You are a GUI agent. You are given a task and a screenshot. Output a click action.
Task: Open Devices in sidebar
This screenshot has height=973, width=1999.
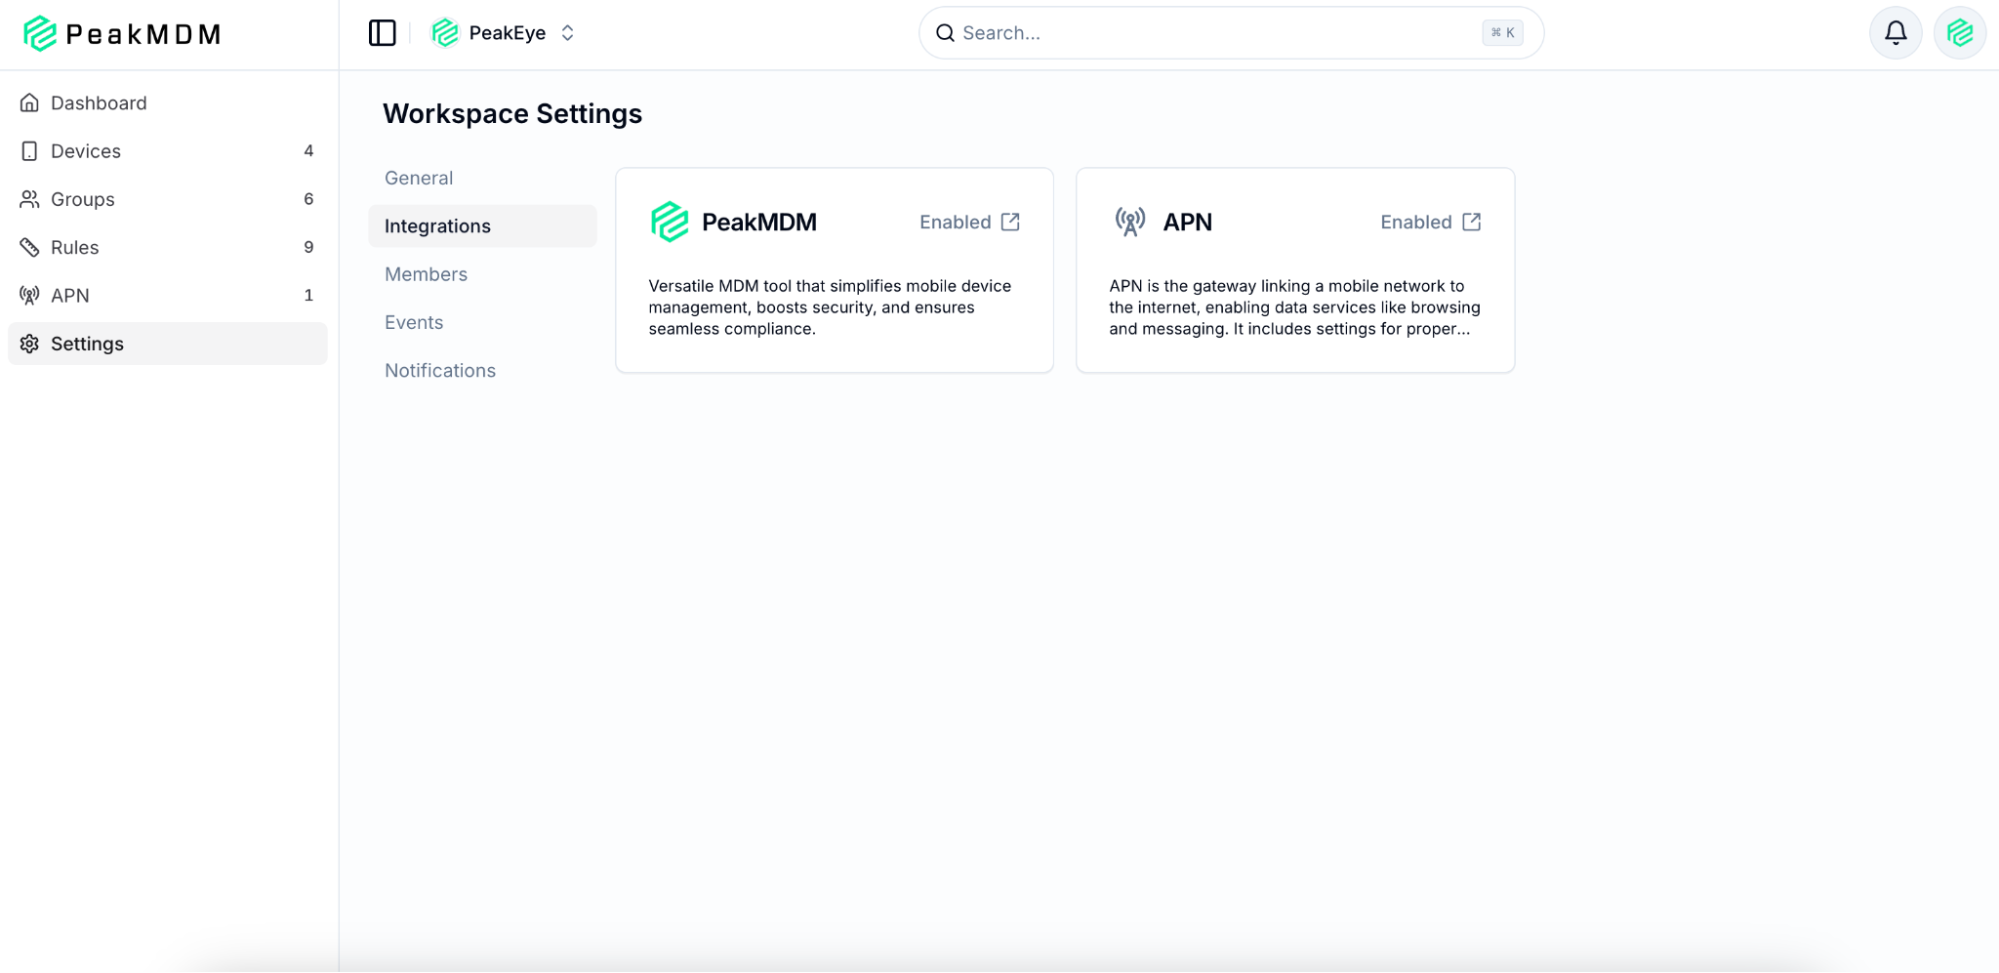(x=86, y=151)
